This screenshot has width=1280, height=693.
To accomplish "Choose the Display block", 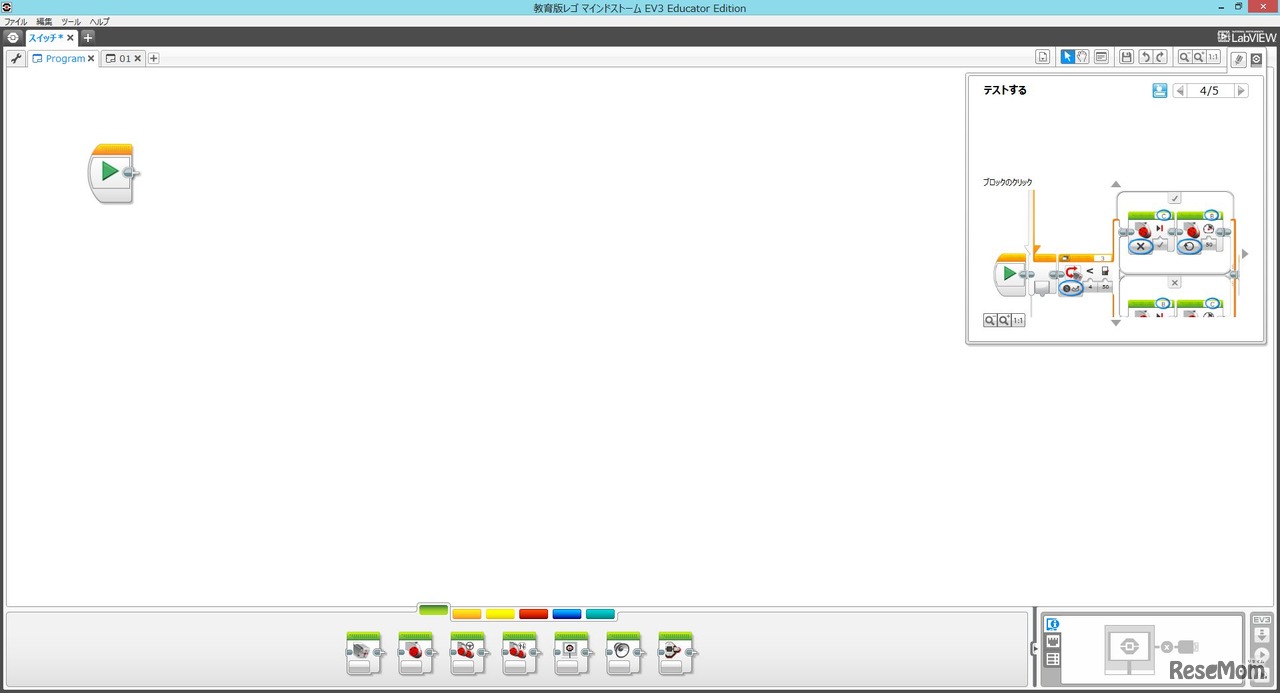I will tap(572, 652).
